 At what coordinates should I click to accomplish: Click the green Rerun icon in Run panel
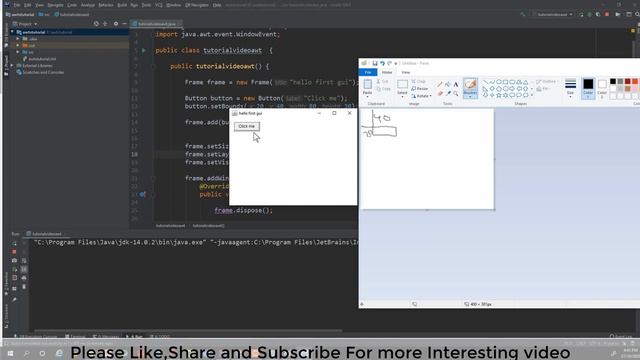pyautogui.click(x=14, y=244)
